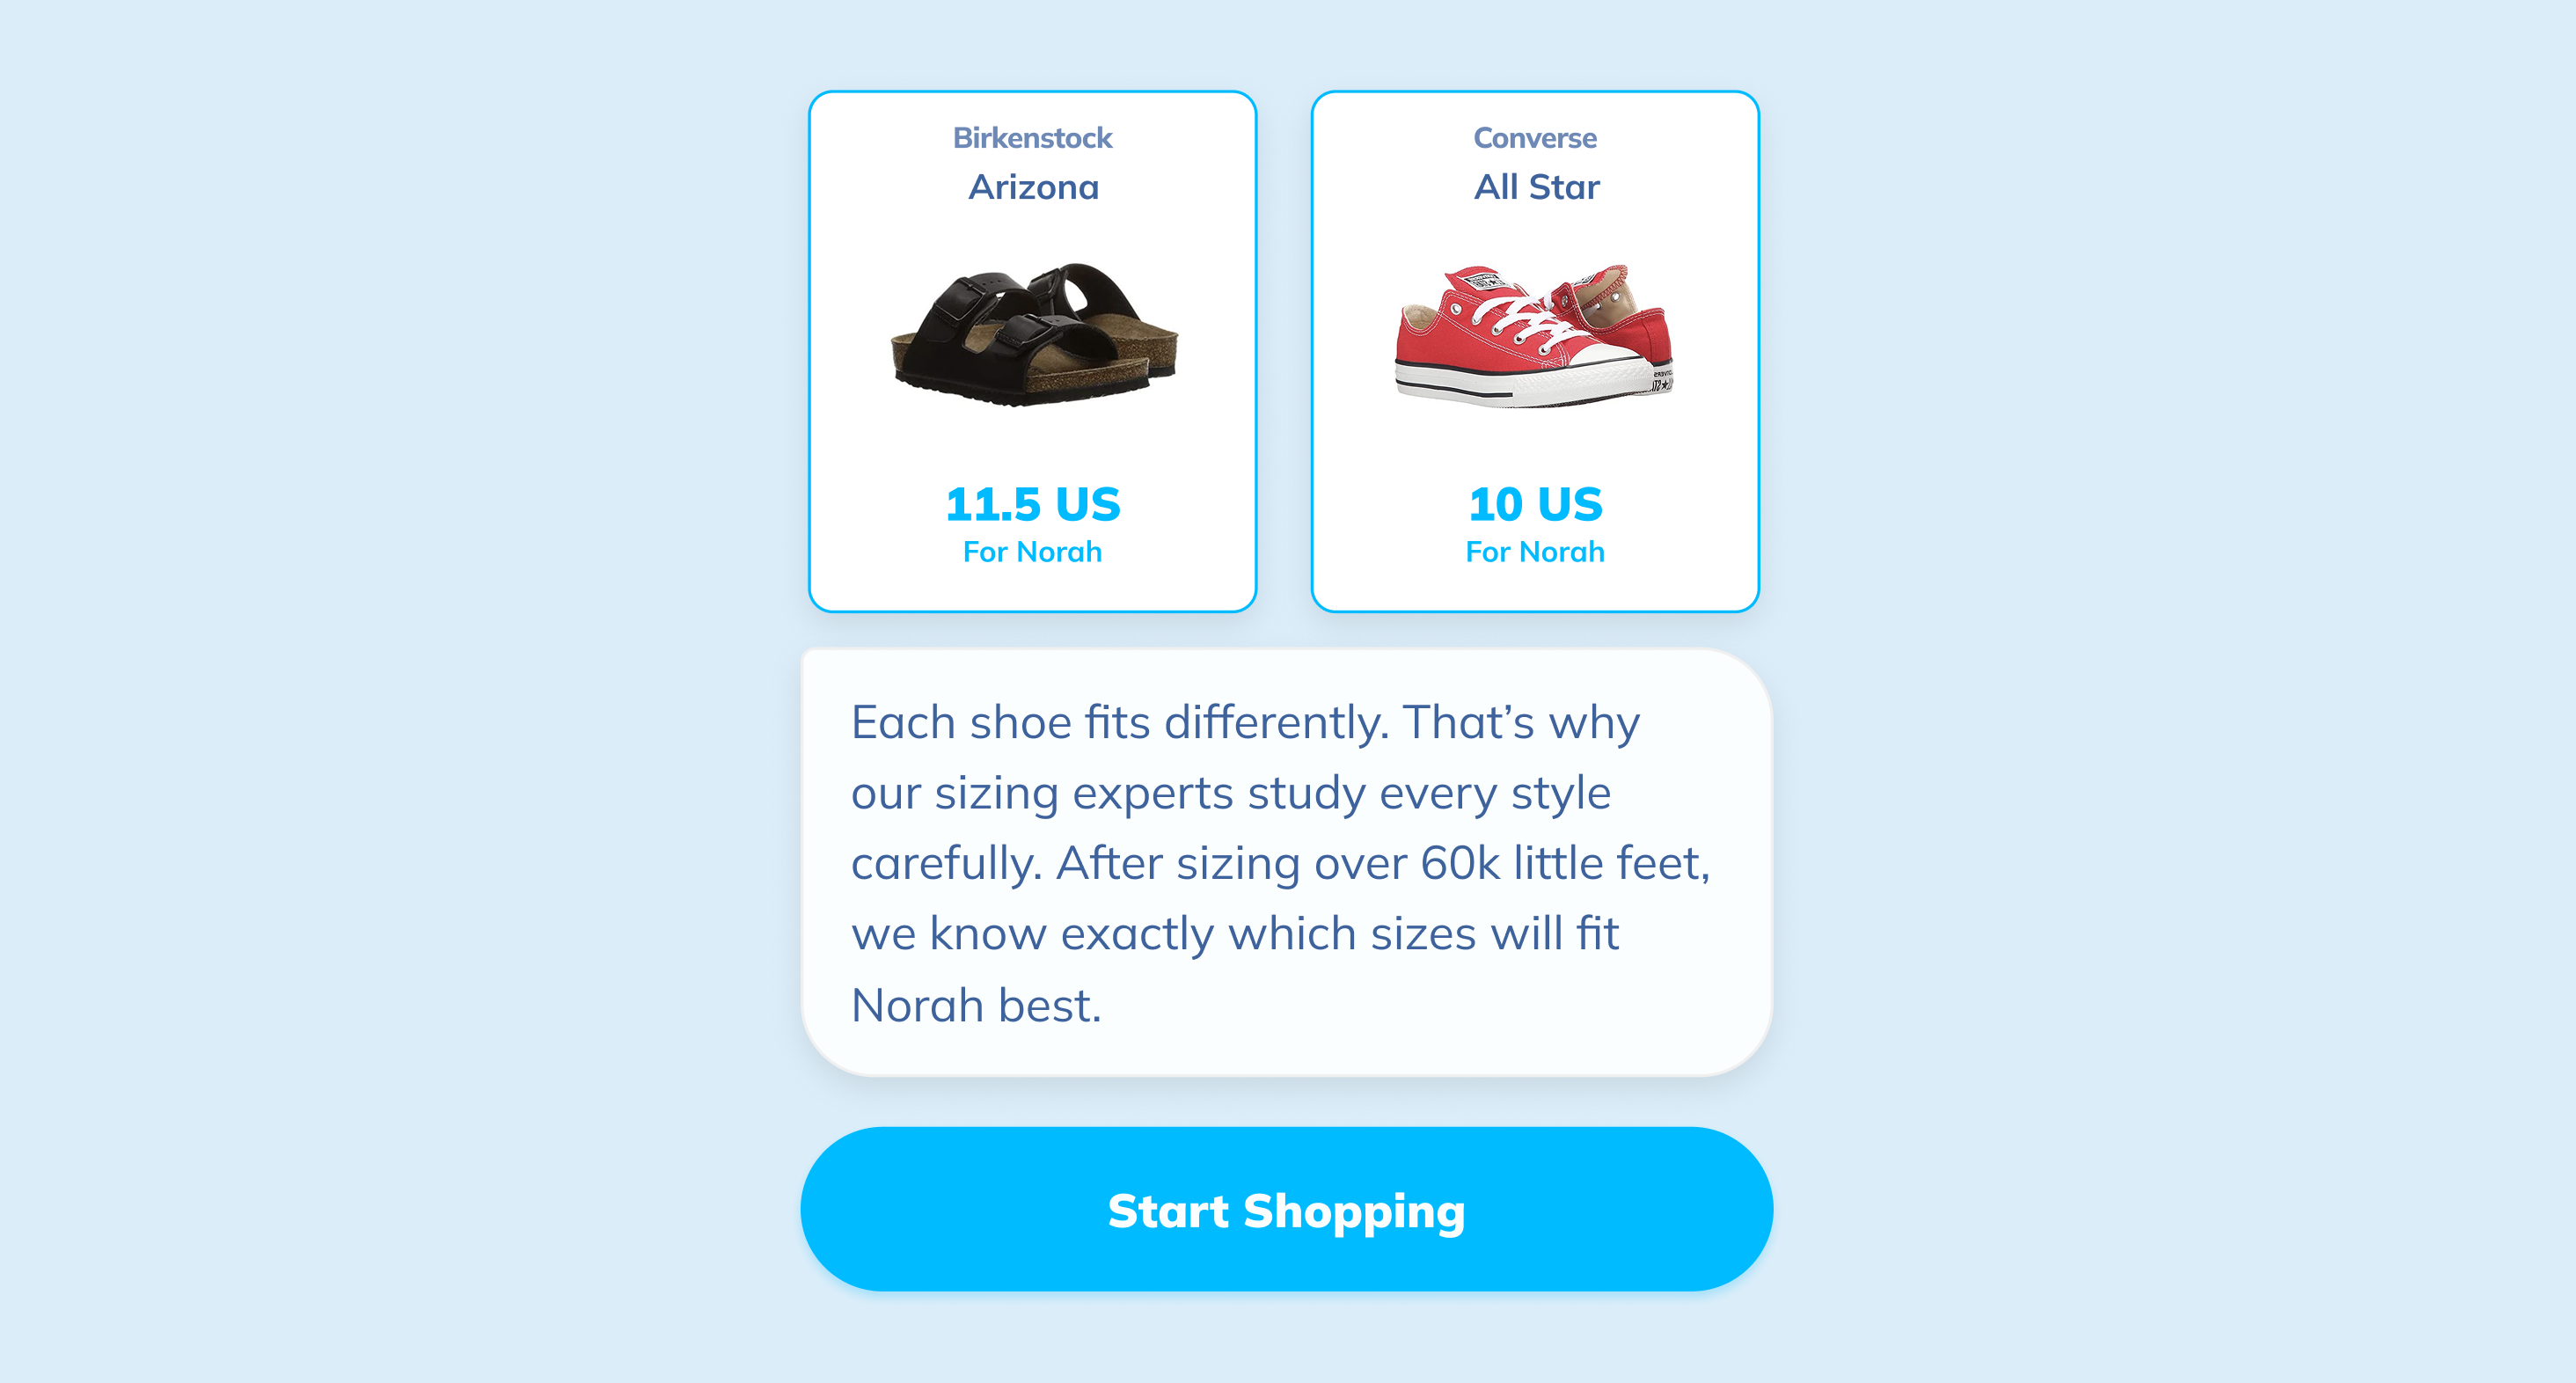The width and height of the screenshot is (2576, 1383).
Task: Click the '60k little feet' phrase
Action: [1563, 863]
